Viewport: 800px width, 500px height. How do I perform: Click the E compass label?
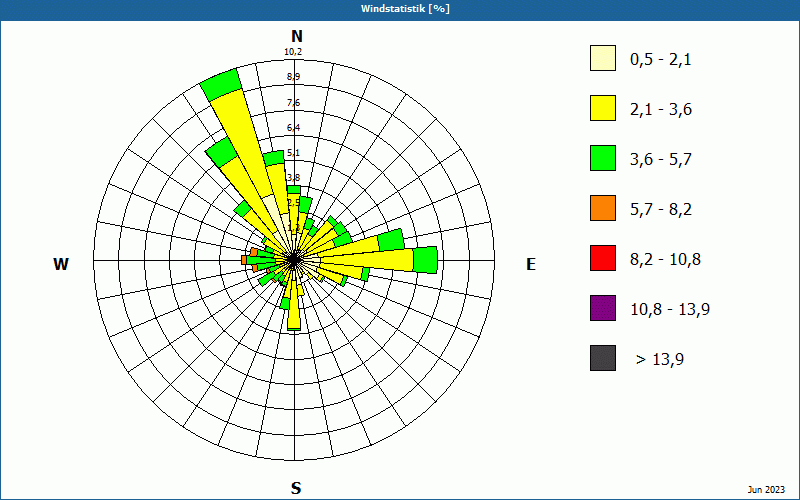click(531, 264)
